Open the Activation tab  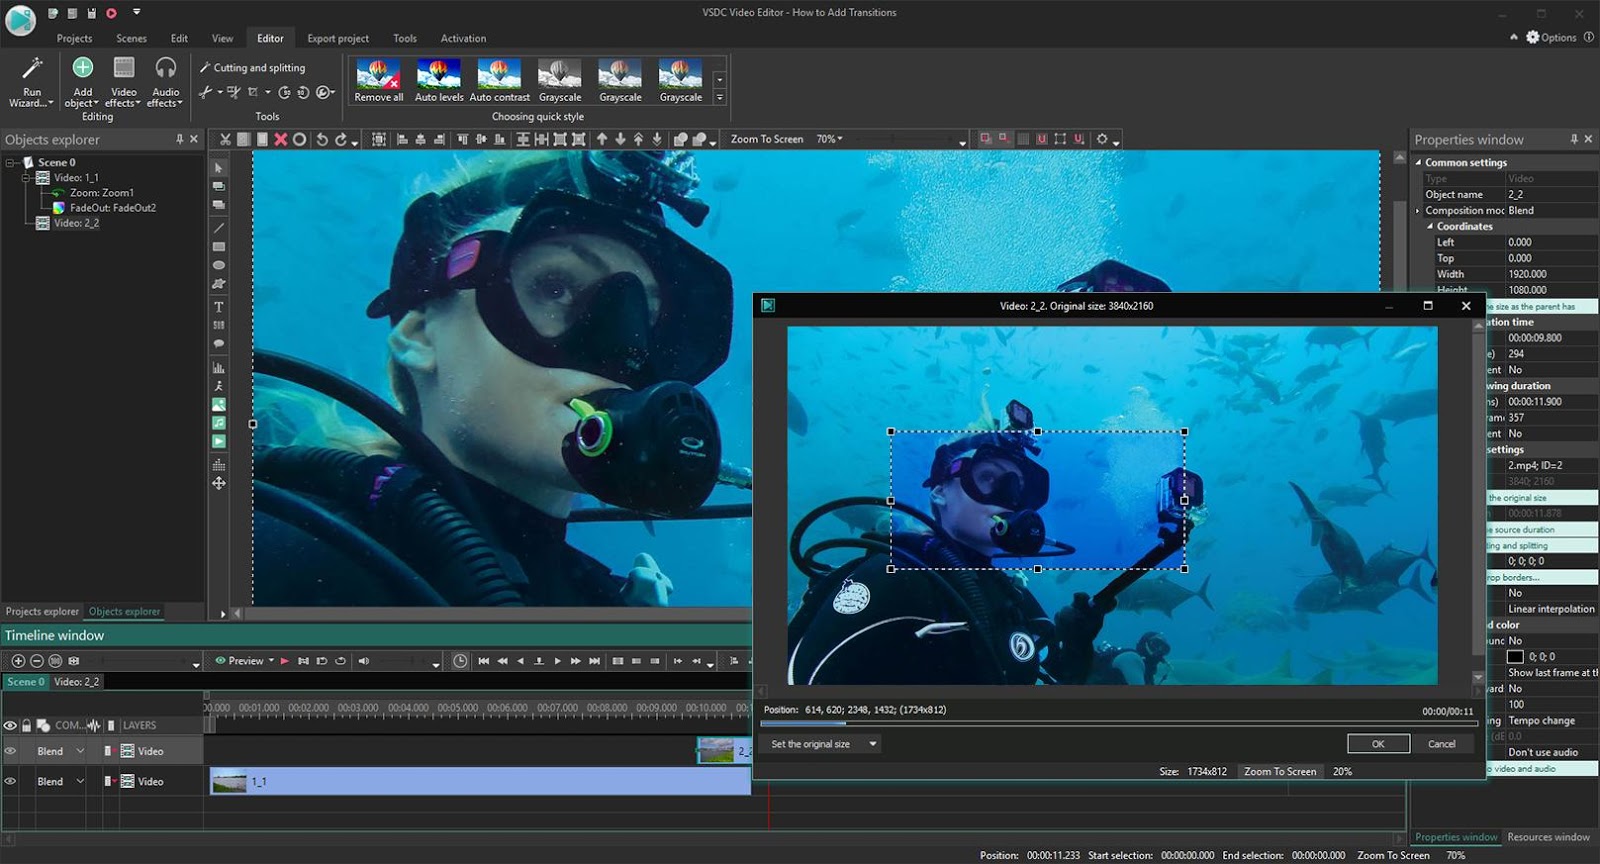(463, 38)
